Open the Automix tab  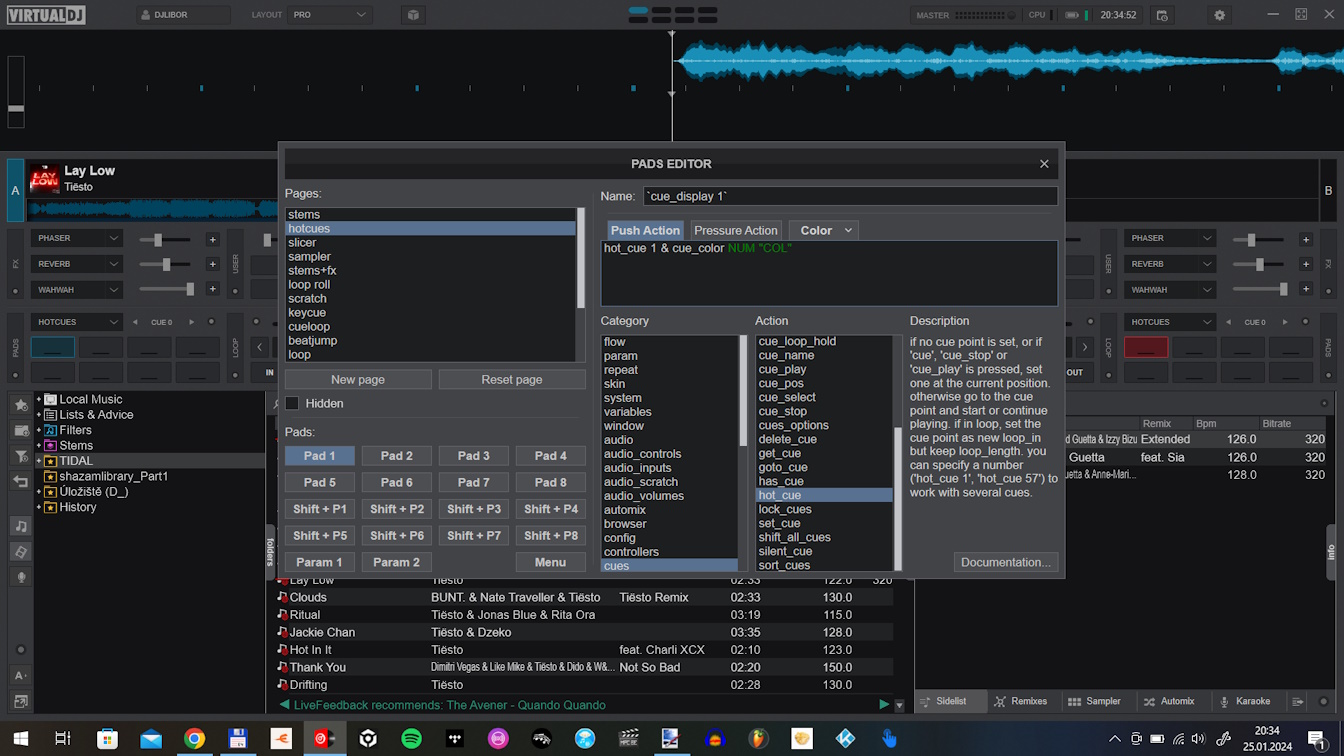click(1169, 701)
